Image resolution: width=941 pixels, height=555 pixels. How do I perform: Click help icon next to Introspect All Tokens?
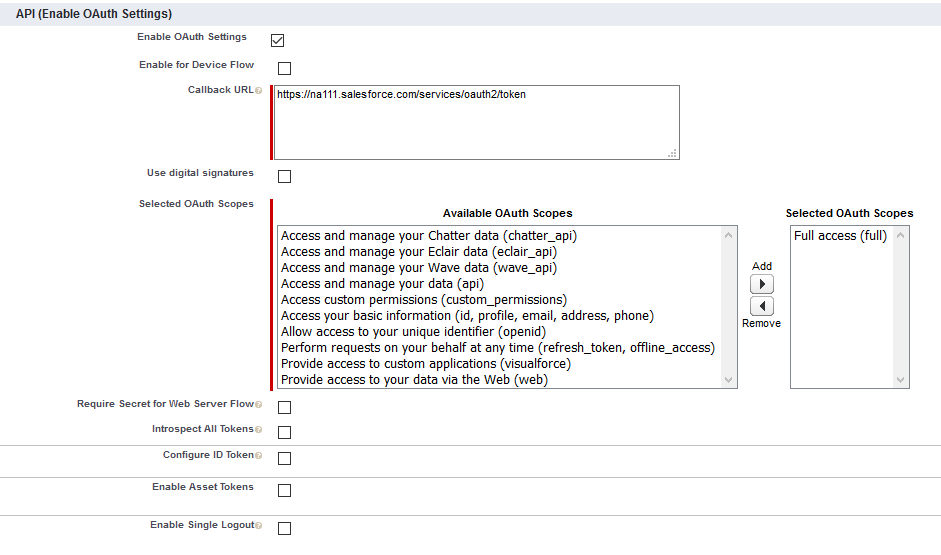click(258, 430)
